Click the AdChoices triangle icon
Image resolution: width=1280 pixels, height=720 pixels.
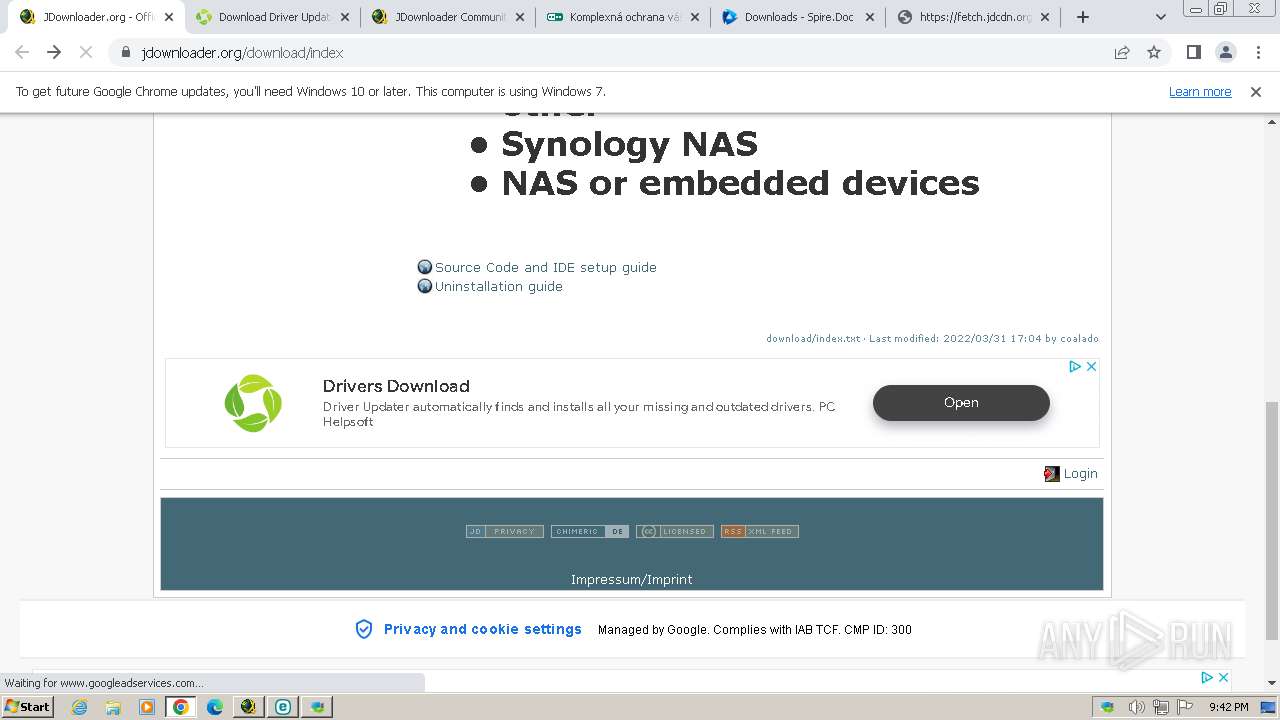pyautogui.click(x=1075, y=367)
